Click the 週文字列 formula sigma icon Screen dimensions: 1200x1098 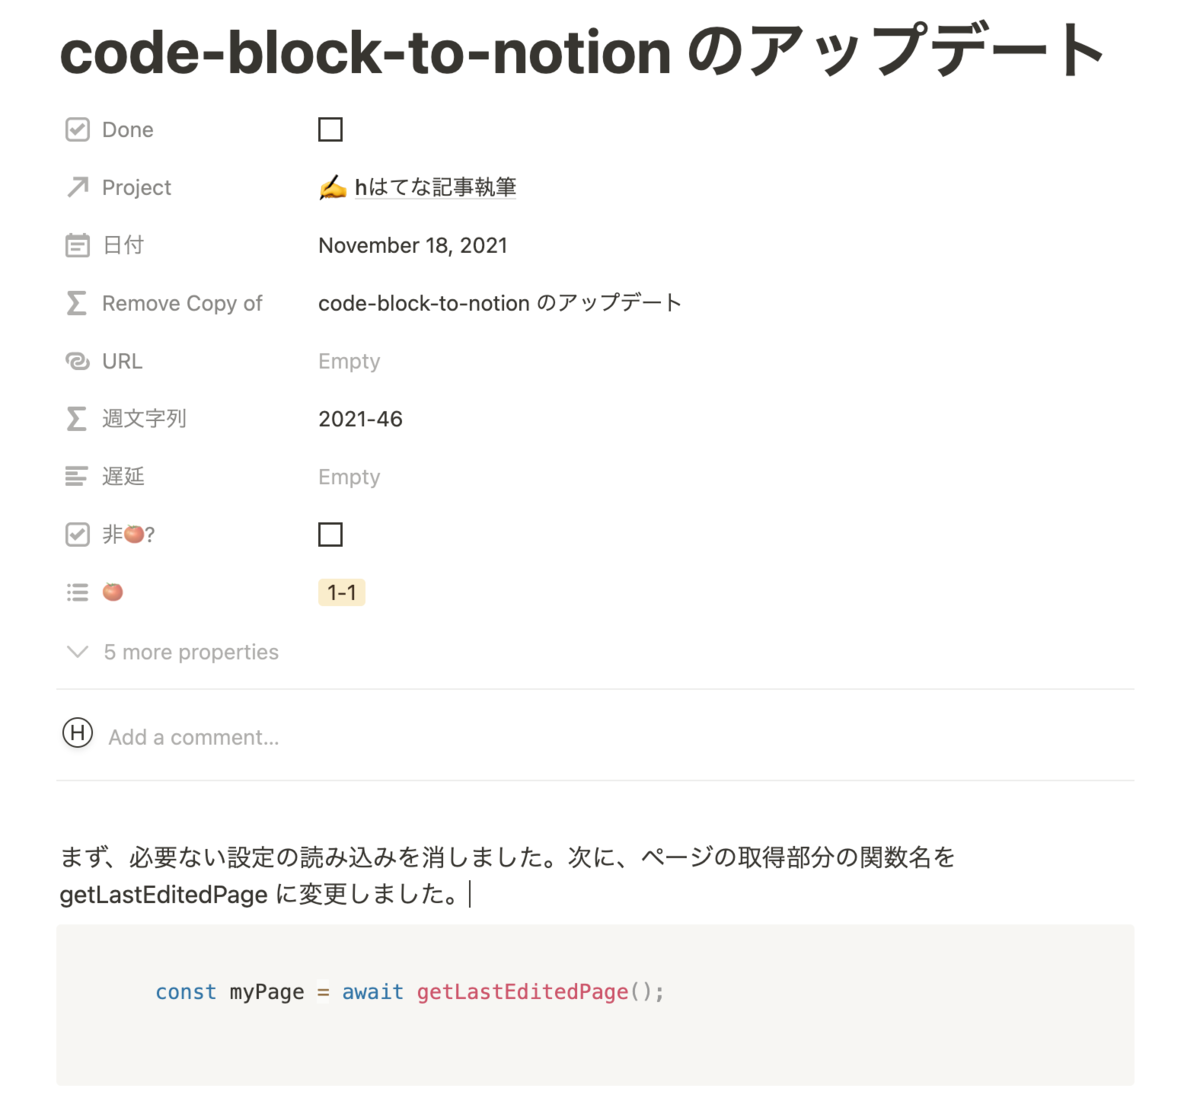(77, 419)
